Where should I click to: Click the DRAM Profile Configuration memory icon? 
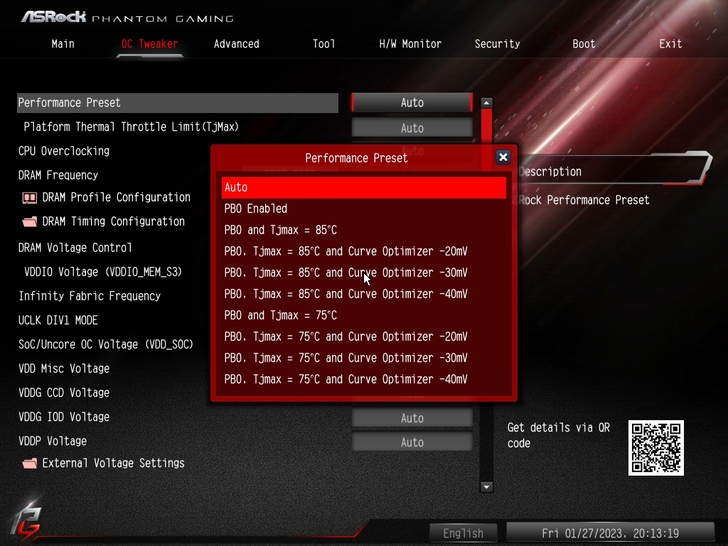30,198
